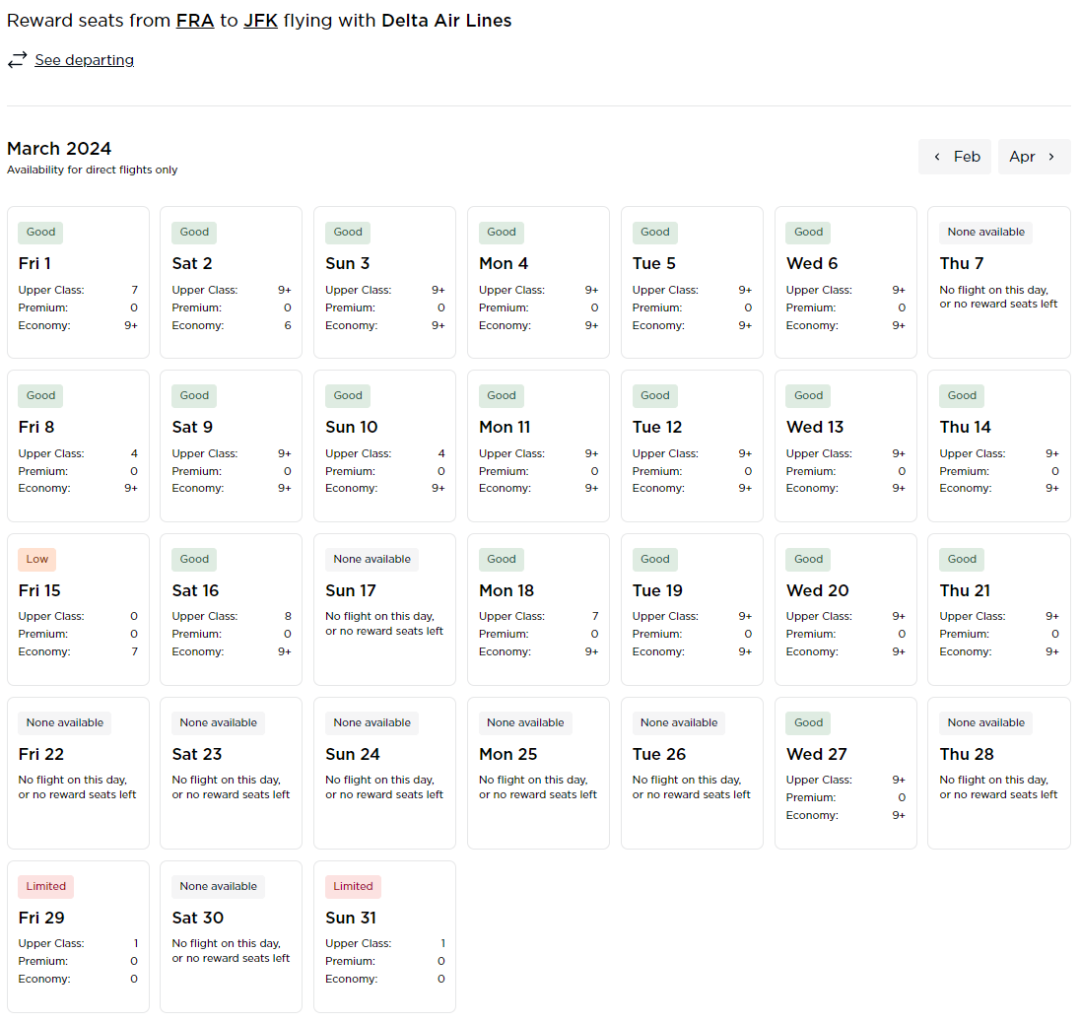1080x1023 pixels.
Task: Pick the Mon 18 date card
Action: 538,609
